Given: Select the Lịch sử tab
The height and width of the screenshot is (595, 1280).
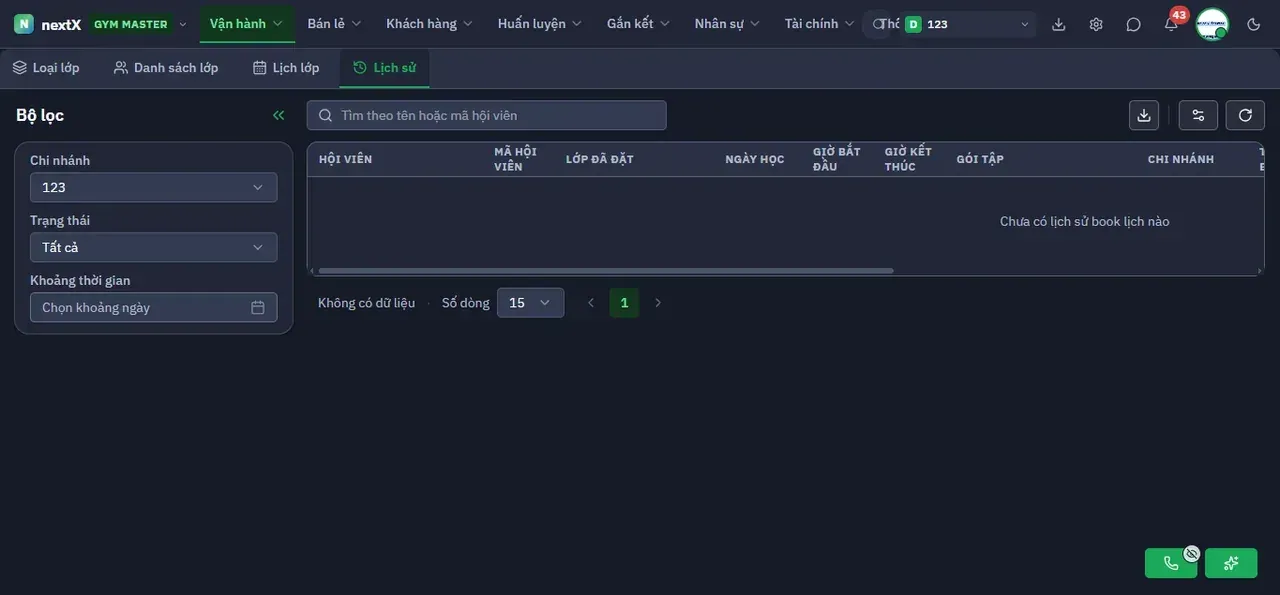Looking at the screenshot, I should click(x=385, y=68).
